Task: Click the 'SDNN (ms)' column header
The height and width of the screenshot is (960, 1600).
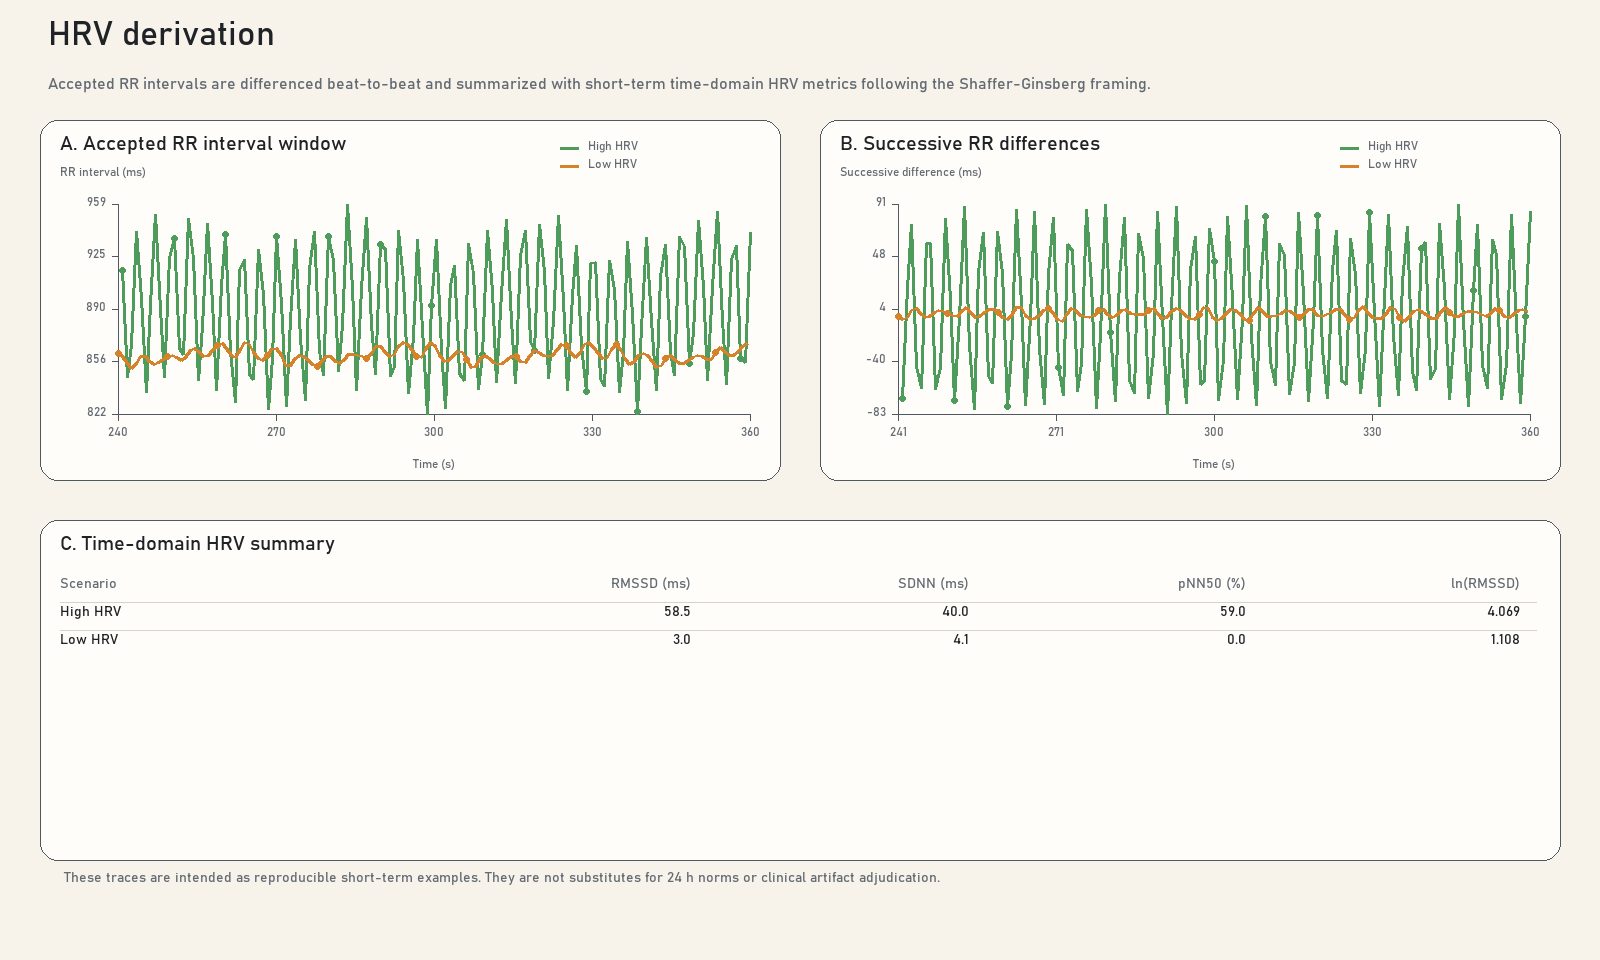Action: pos(933,583)
